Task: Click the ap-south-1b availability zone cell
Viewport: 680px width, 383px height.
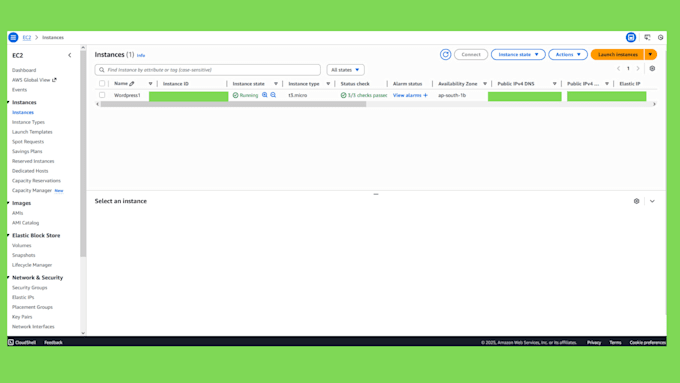Action: pyautogui.click(x=452, y=95)
